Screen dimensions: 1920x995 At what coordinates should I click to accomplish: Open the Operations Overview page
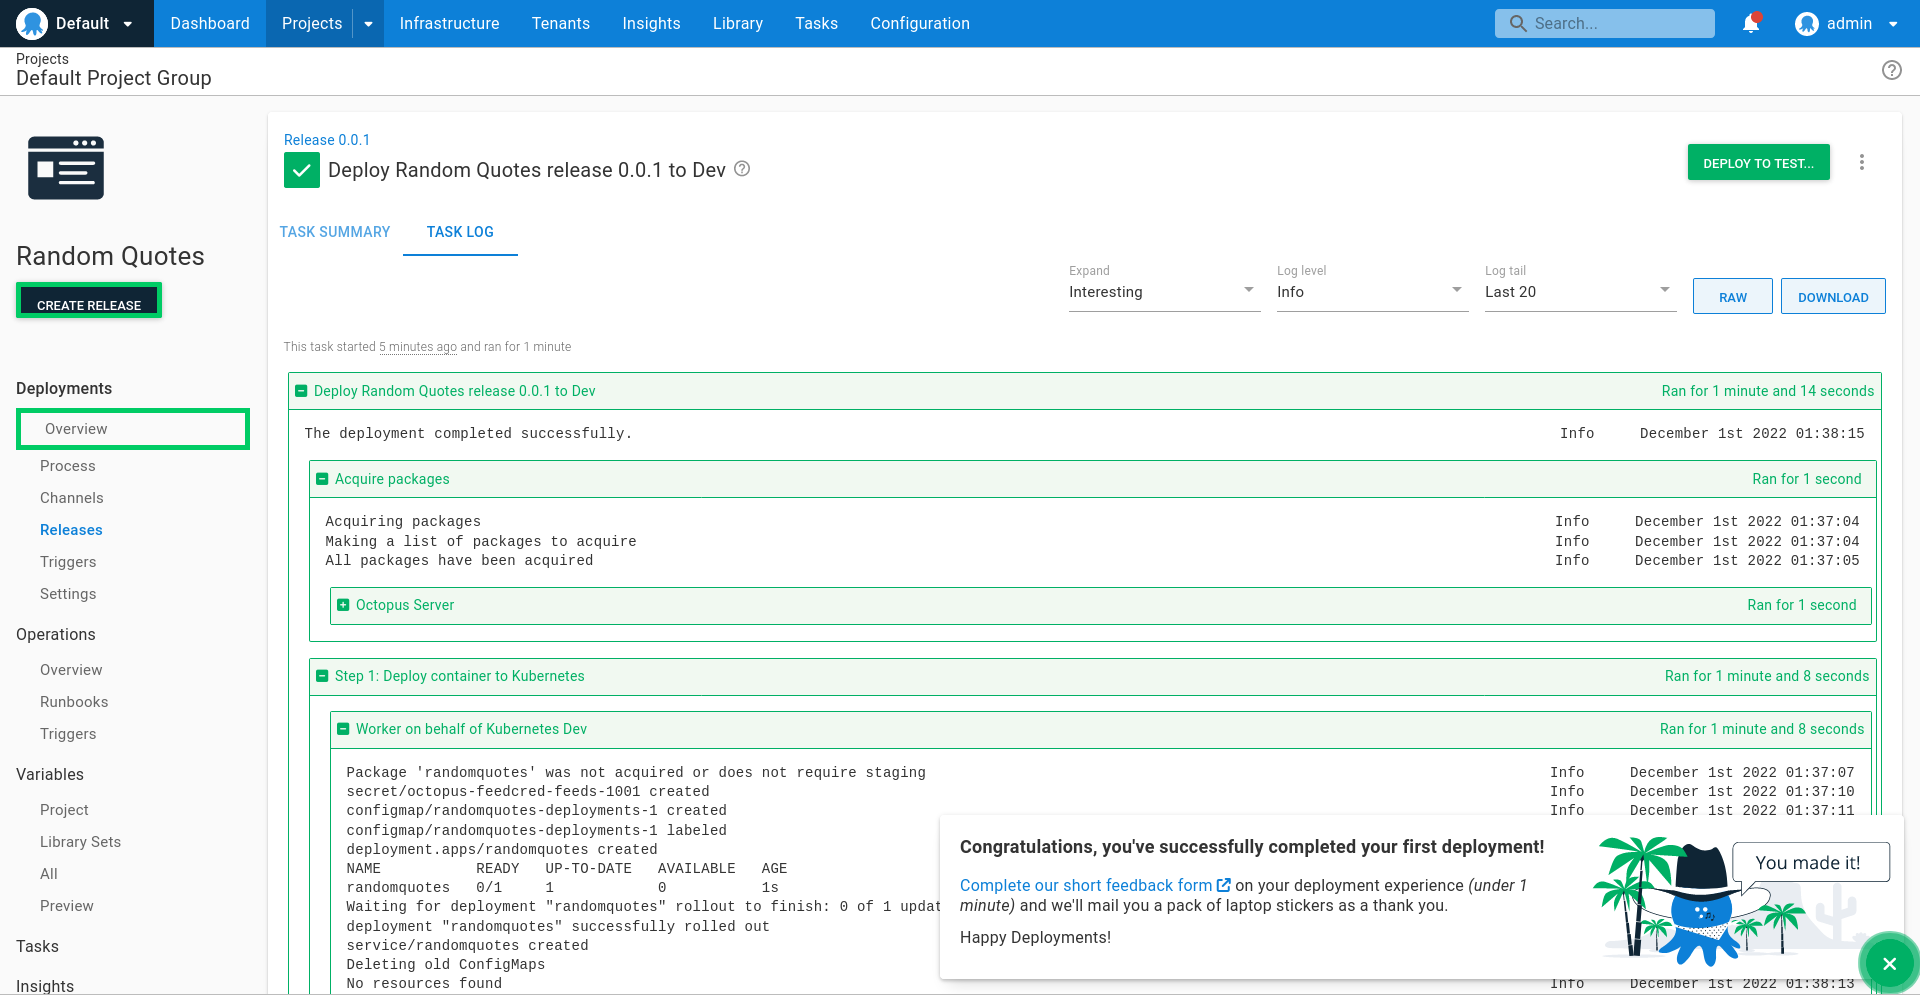71,670
